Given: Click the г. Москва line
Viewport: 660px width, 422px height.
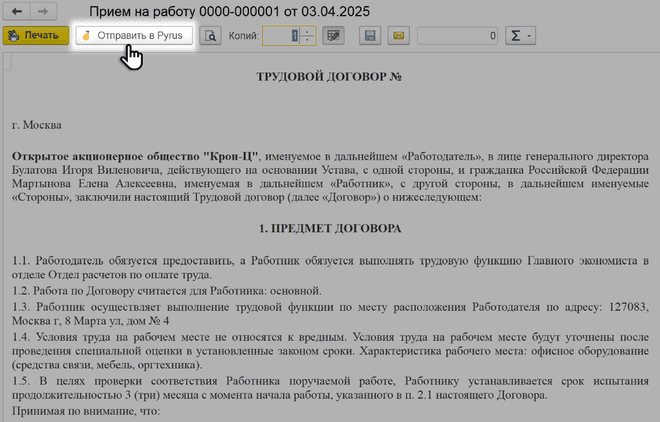Looking at the screenshot, I should pyautogui.click(x=37, y=126).
